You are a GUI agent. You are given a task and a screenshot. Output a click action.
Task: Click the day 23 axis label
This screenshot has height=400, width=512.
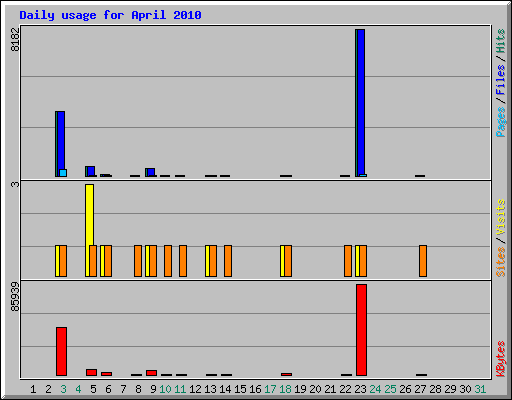point(360,389)
